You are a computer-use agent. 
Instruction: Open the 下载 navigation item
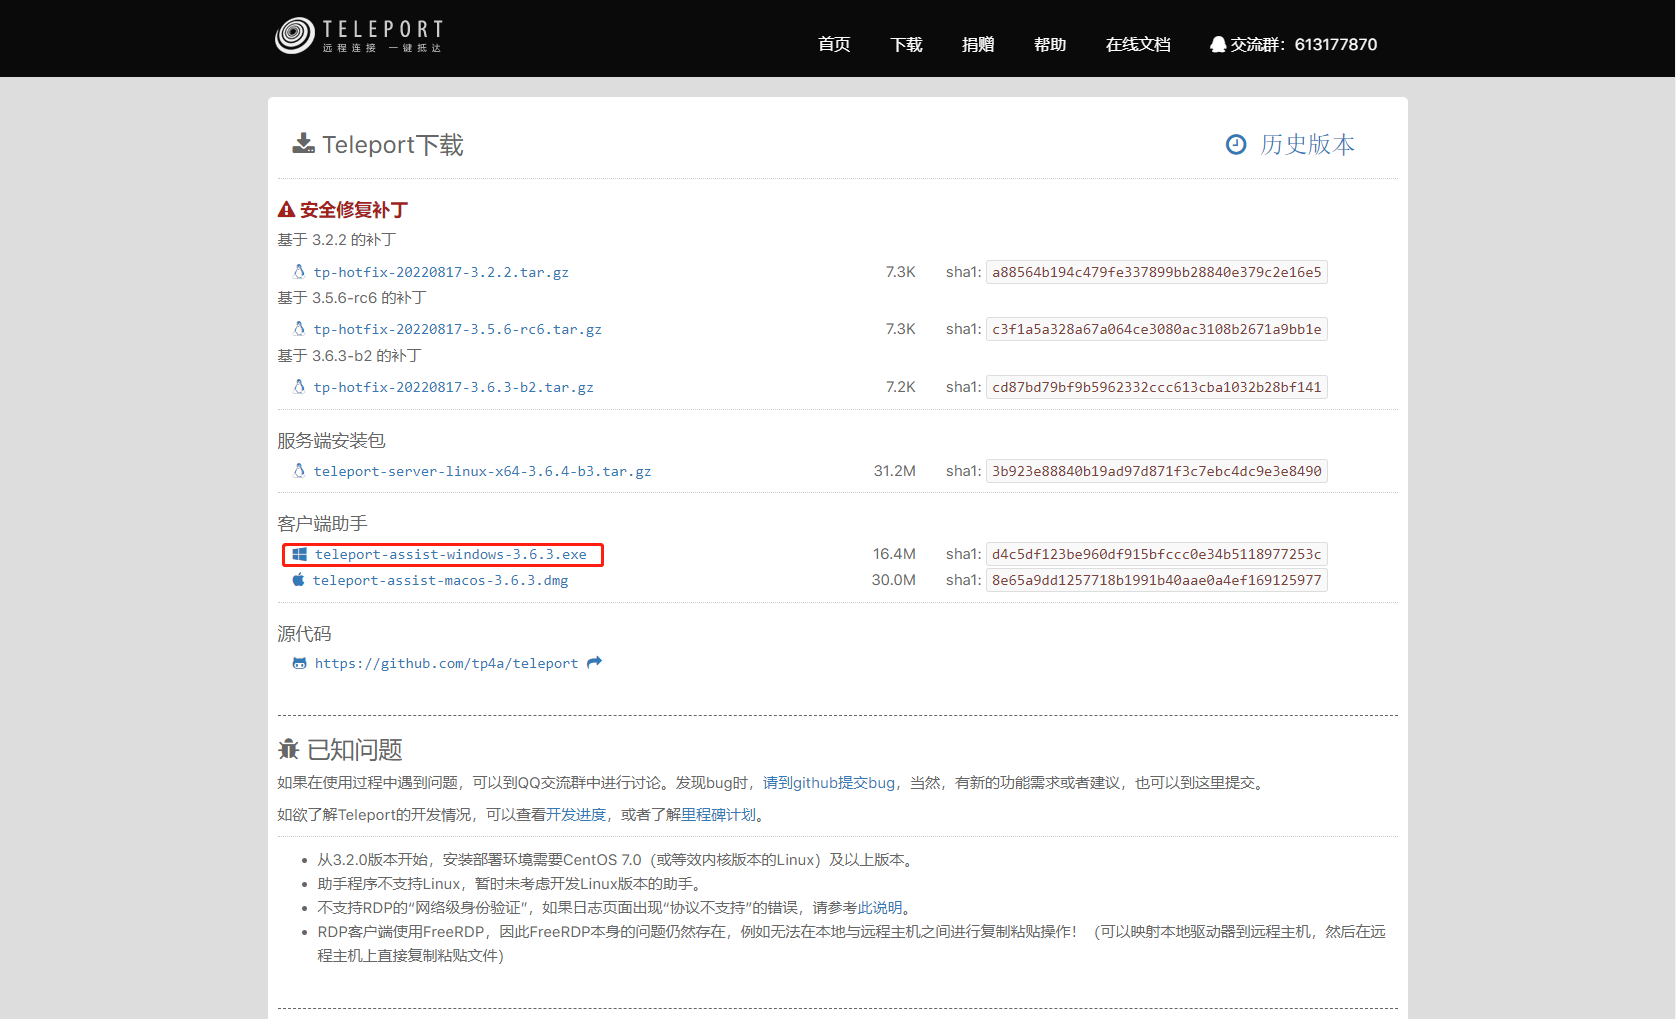(906, 44)
